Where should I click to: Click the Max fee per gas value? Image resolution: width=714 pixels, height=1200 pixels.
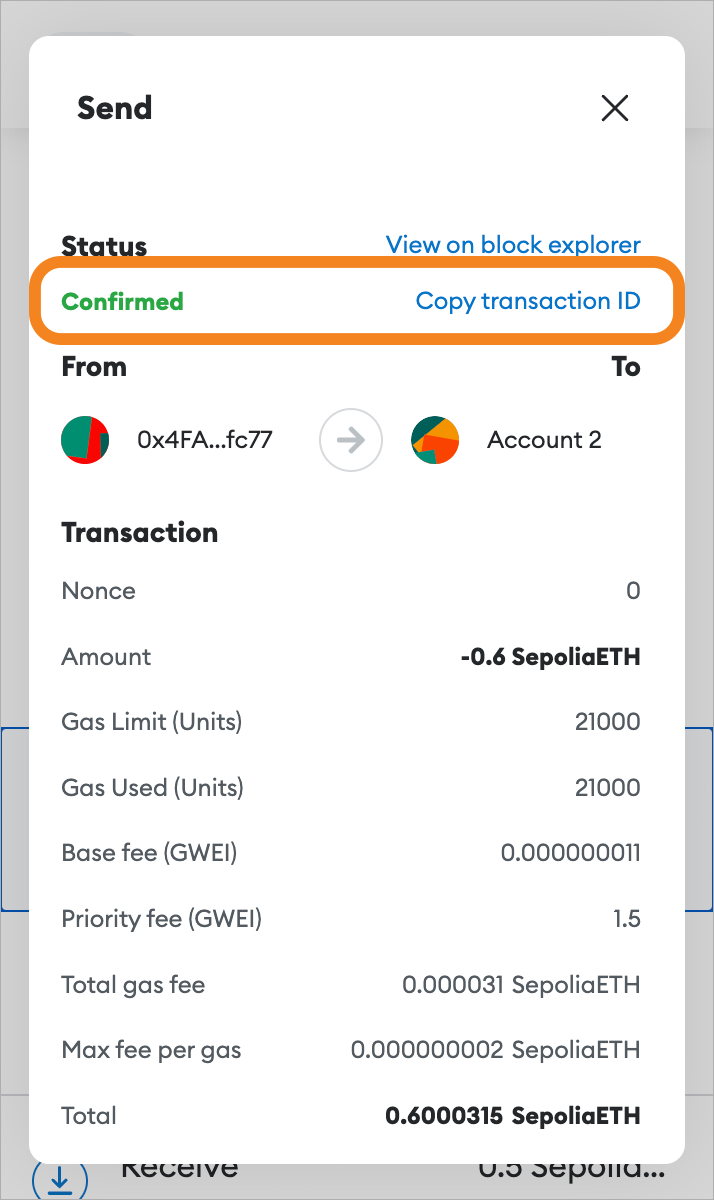495,1050
